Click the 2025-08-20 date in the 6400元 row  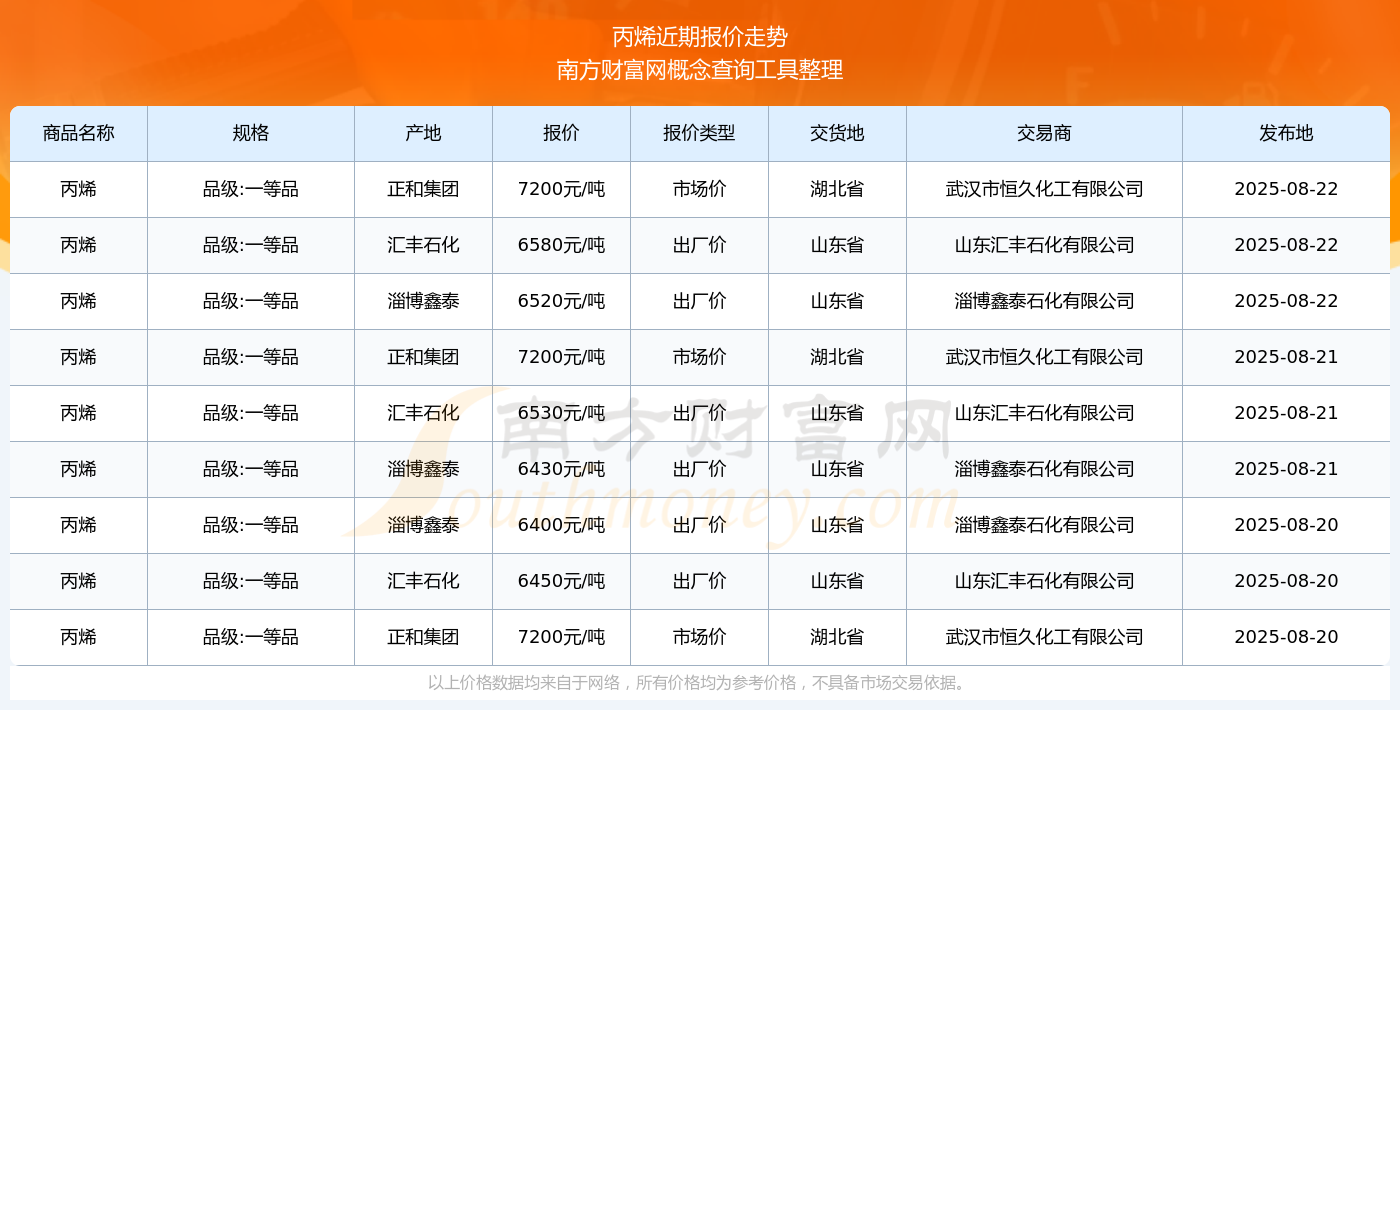pyautogui.click(x=1286, y=525)
